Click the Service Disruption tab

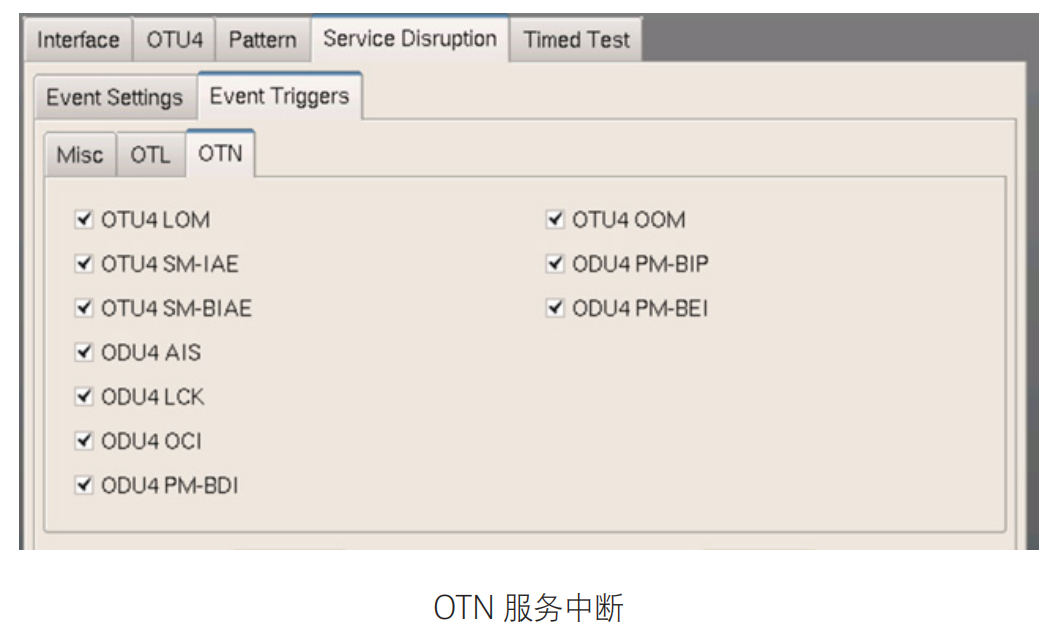pos(410,39)
